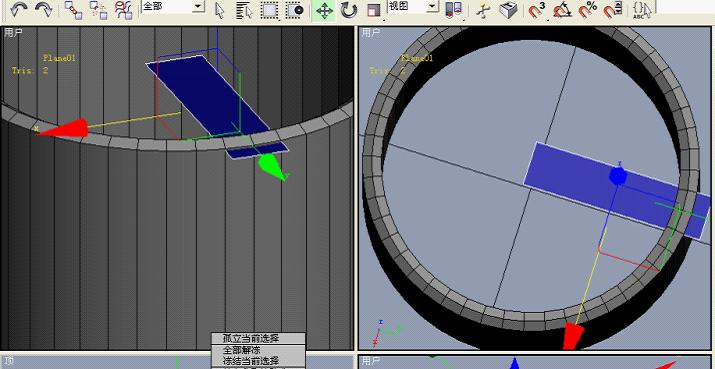Enable the Percent Snap toggle
The width and height of the screenshot is (715, 369).
pos(587,10)
